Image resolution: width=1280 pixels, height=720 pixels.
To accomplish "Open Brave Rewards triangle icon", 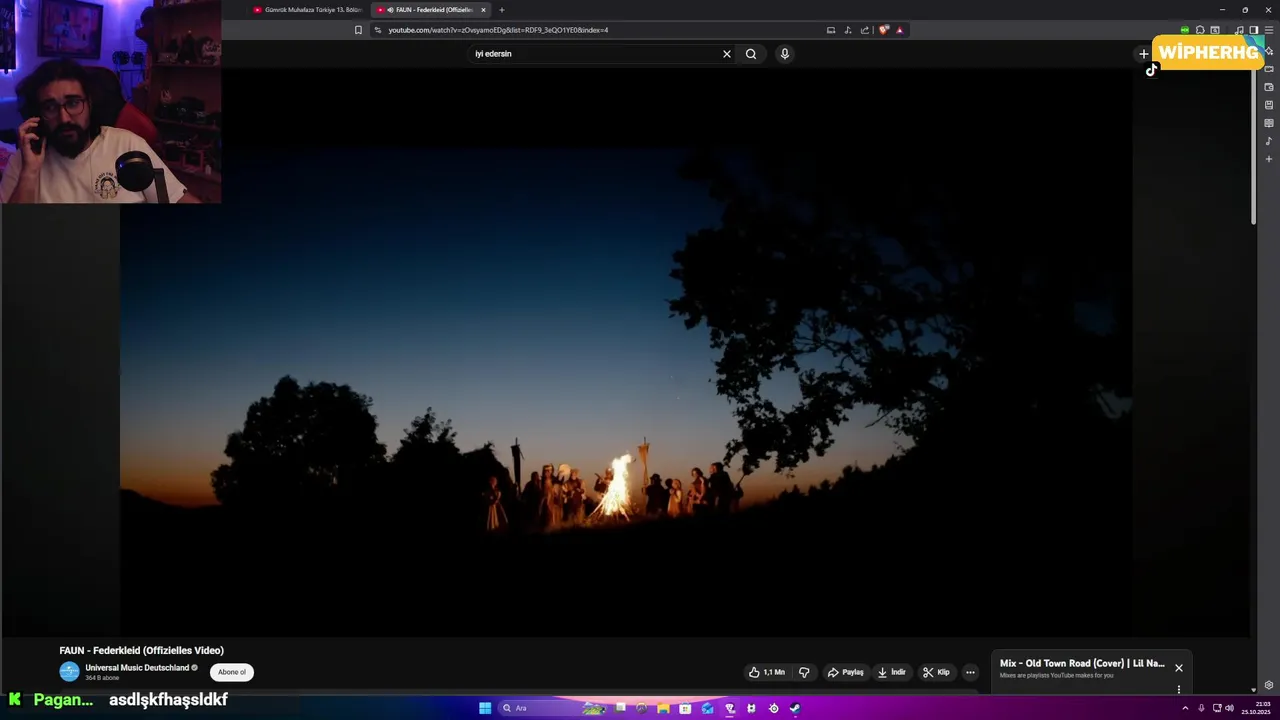I will click(x=899, y=30).
